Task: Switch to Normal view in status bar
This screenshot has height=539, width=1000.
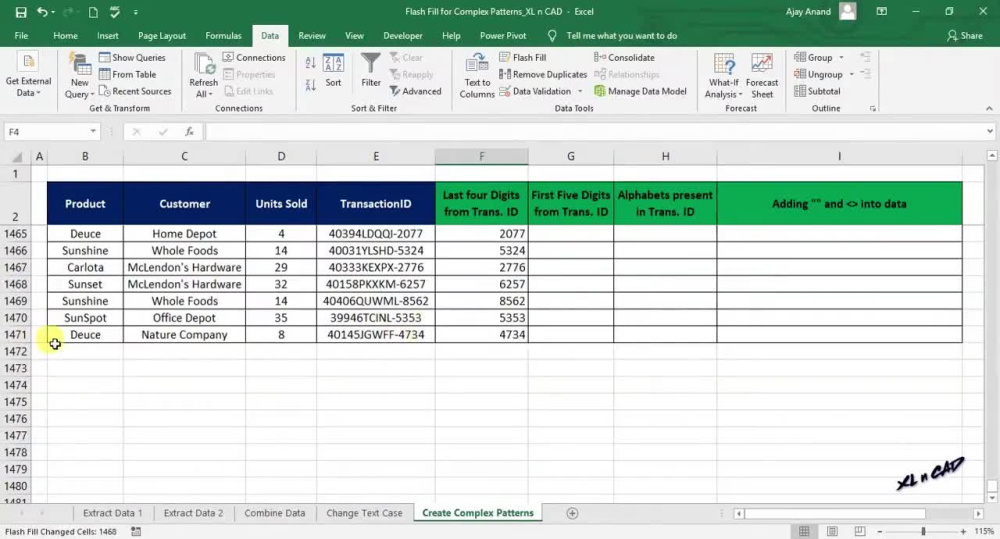Action: 804,531
